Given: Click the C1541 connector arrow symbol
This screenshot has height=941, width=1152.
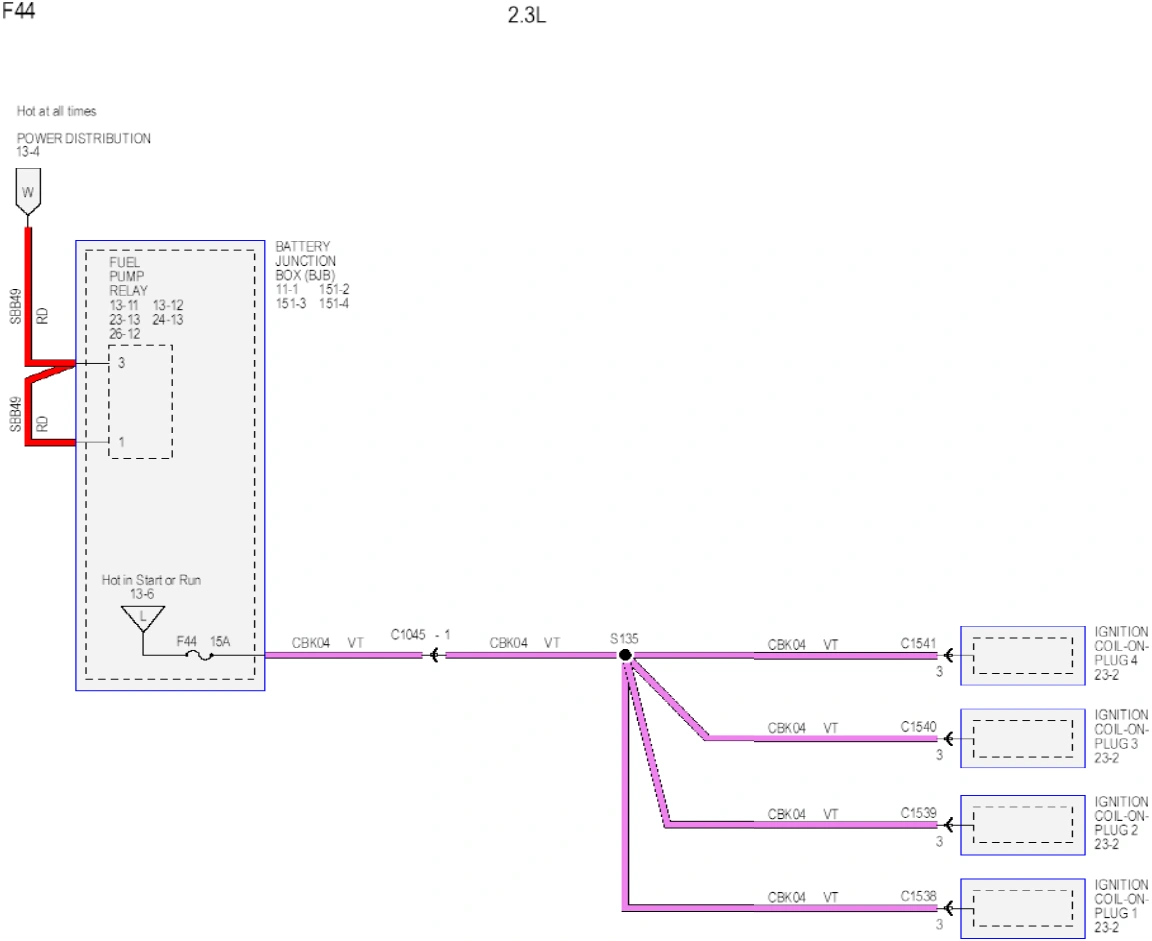Looking at the screenshot, I should (x=948, y=655).
